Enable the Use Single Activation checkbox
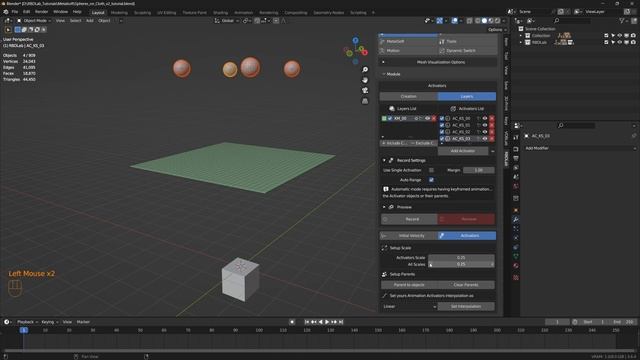Screen dimensions: 640x360 [431, 170]
